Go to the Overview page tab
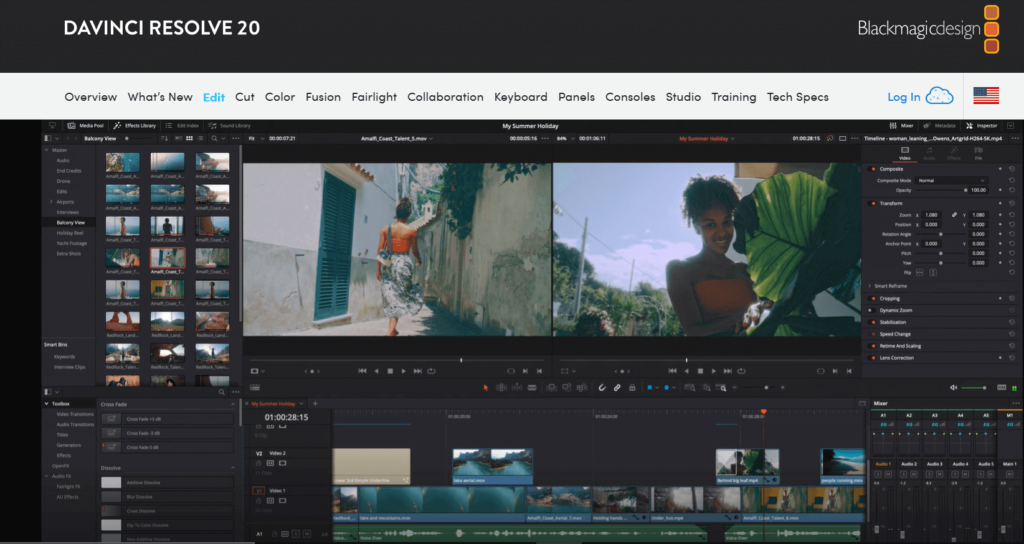1024x544 pixels. point(91,97)
